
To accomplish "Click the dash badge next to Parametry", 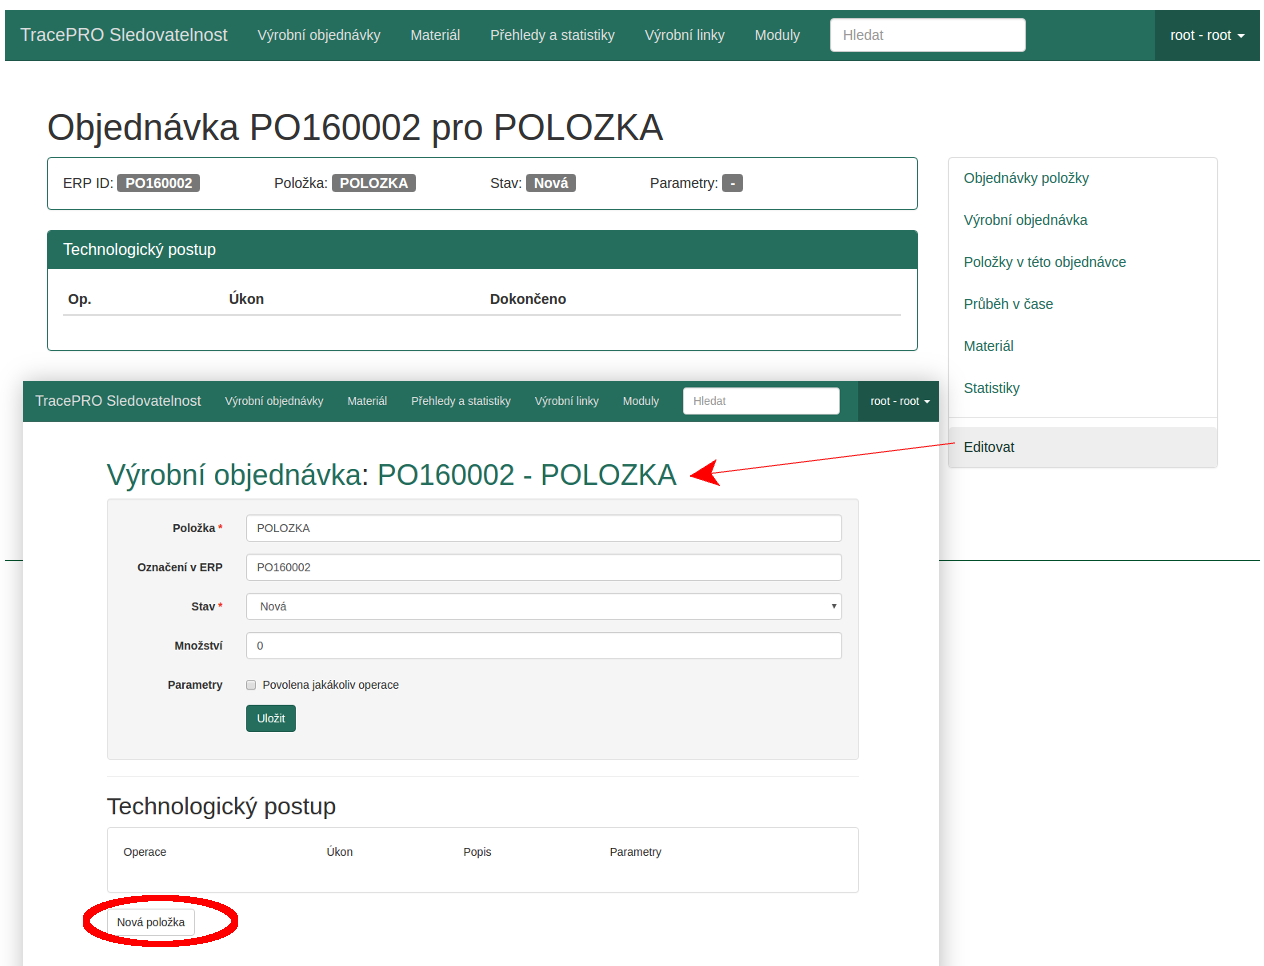I will point(733,183).
